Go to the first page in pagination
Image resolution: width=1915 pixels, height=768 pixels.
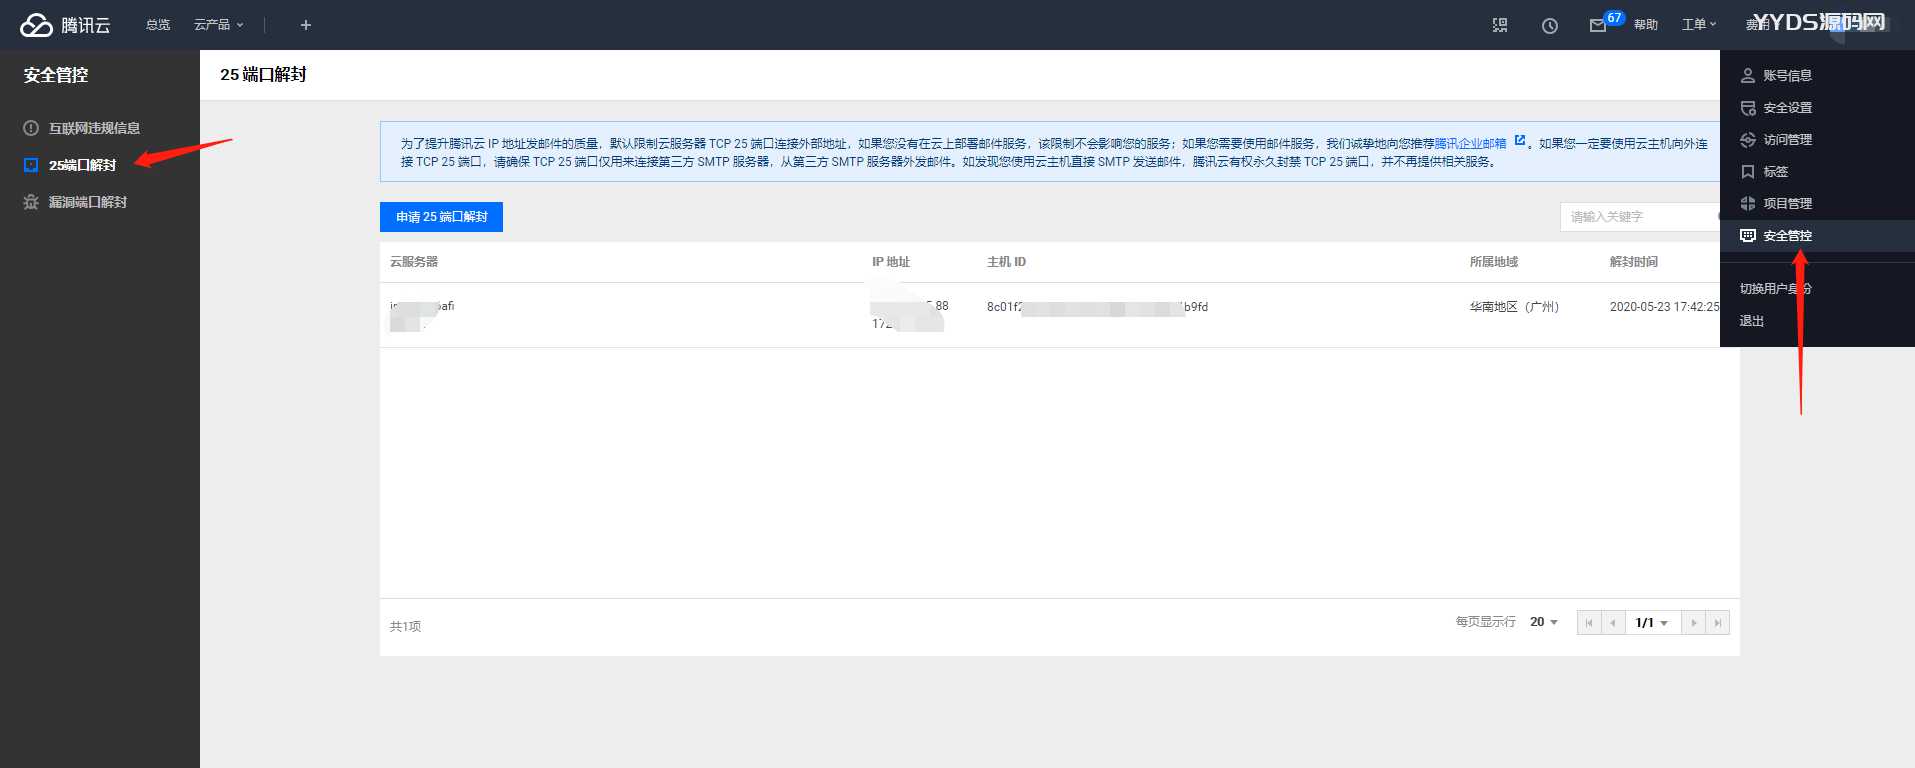coord(1589,623)
